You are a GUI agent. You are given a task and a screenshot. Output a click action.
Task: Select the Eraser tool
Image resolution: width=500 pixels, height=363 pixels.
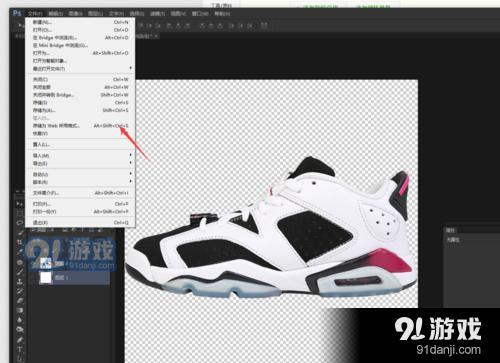[19, 301]
